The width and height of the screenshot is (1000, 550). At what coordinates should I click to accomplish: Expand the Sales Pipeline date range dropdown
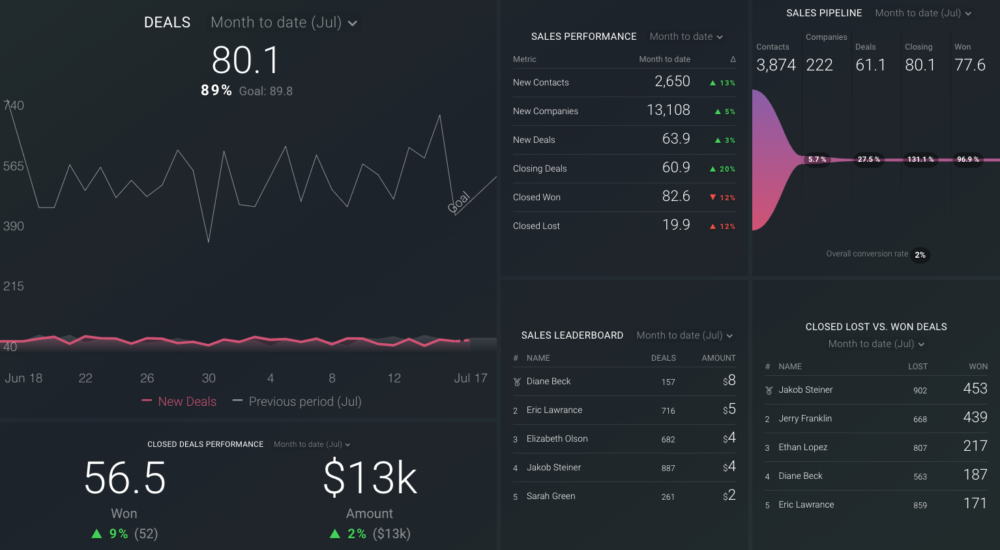tap(923, 14)
